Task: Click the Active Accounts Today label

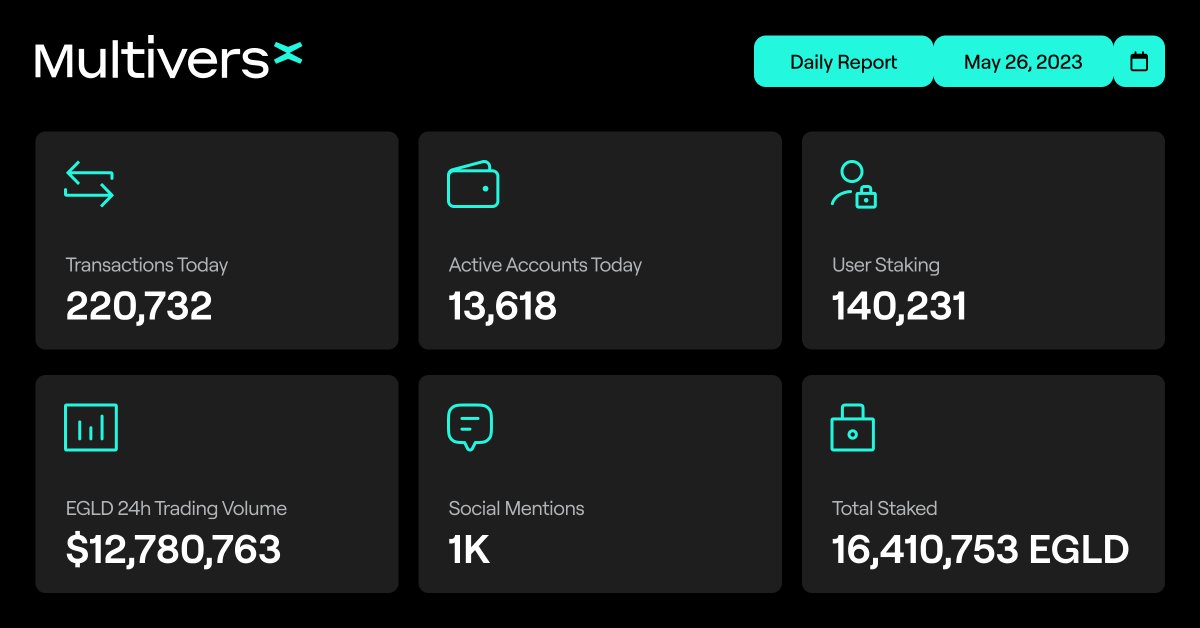Action: click(x=545, y=265)
